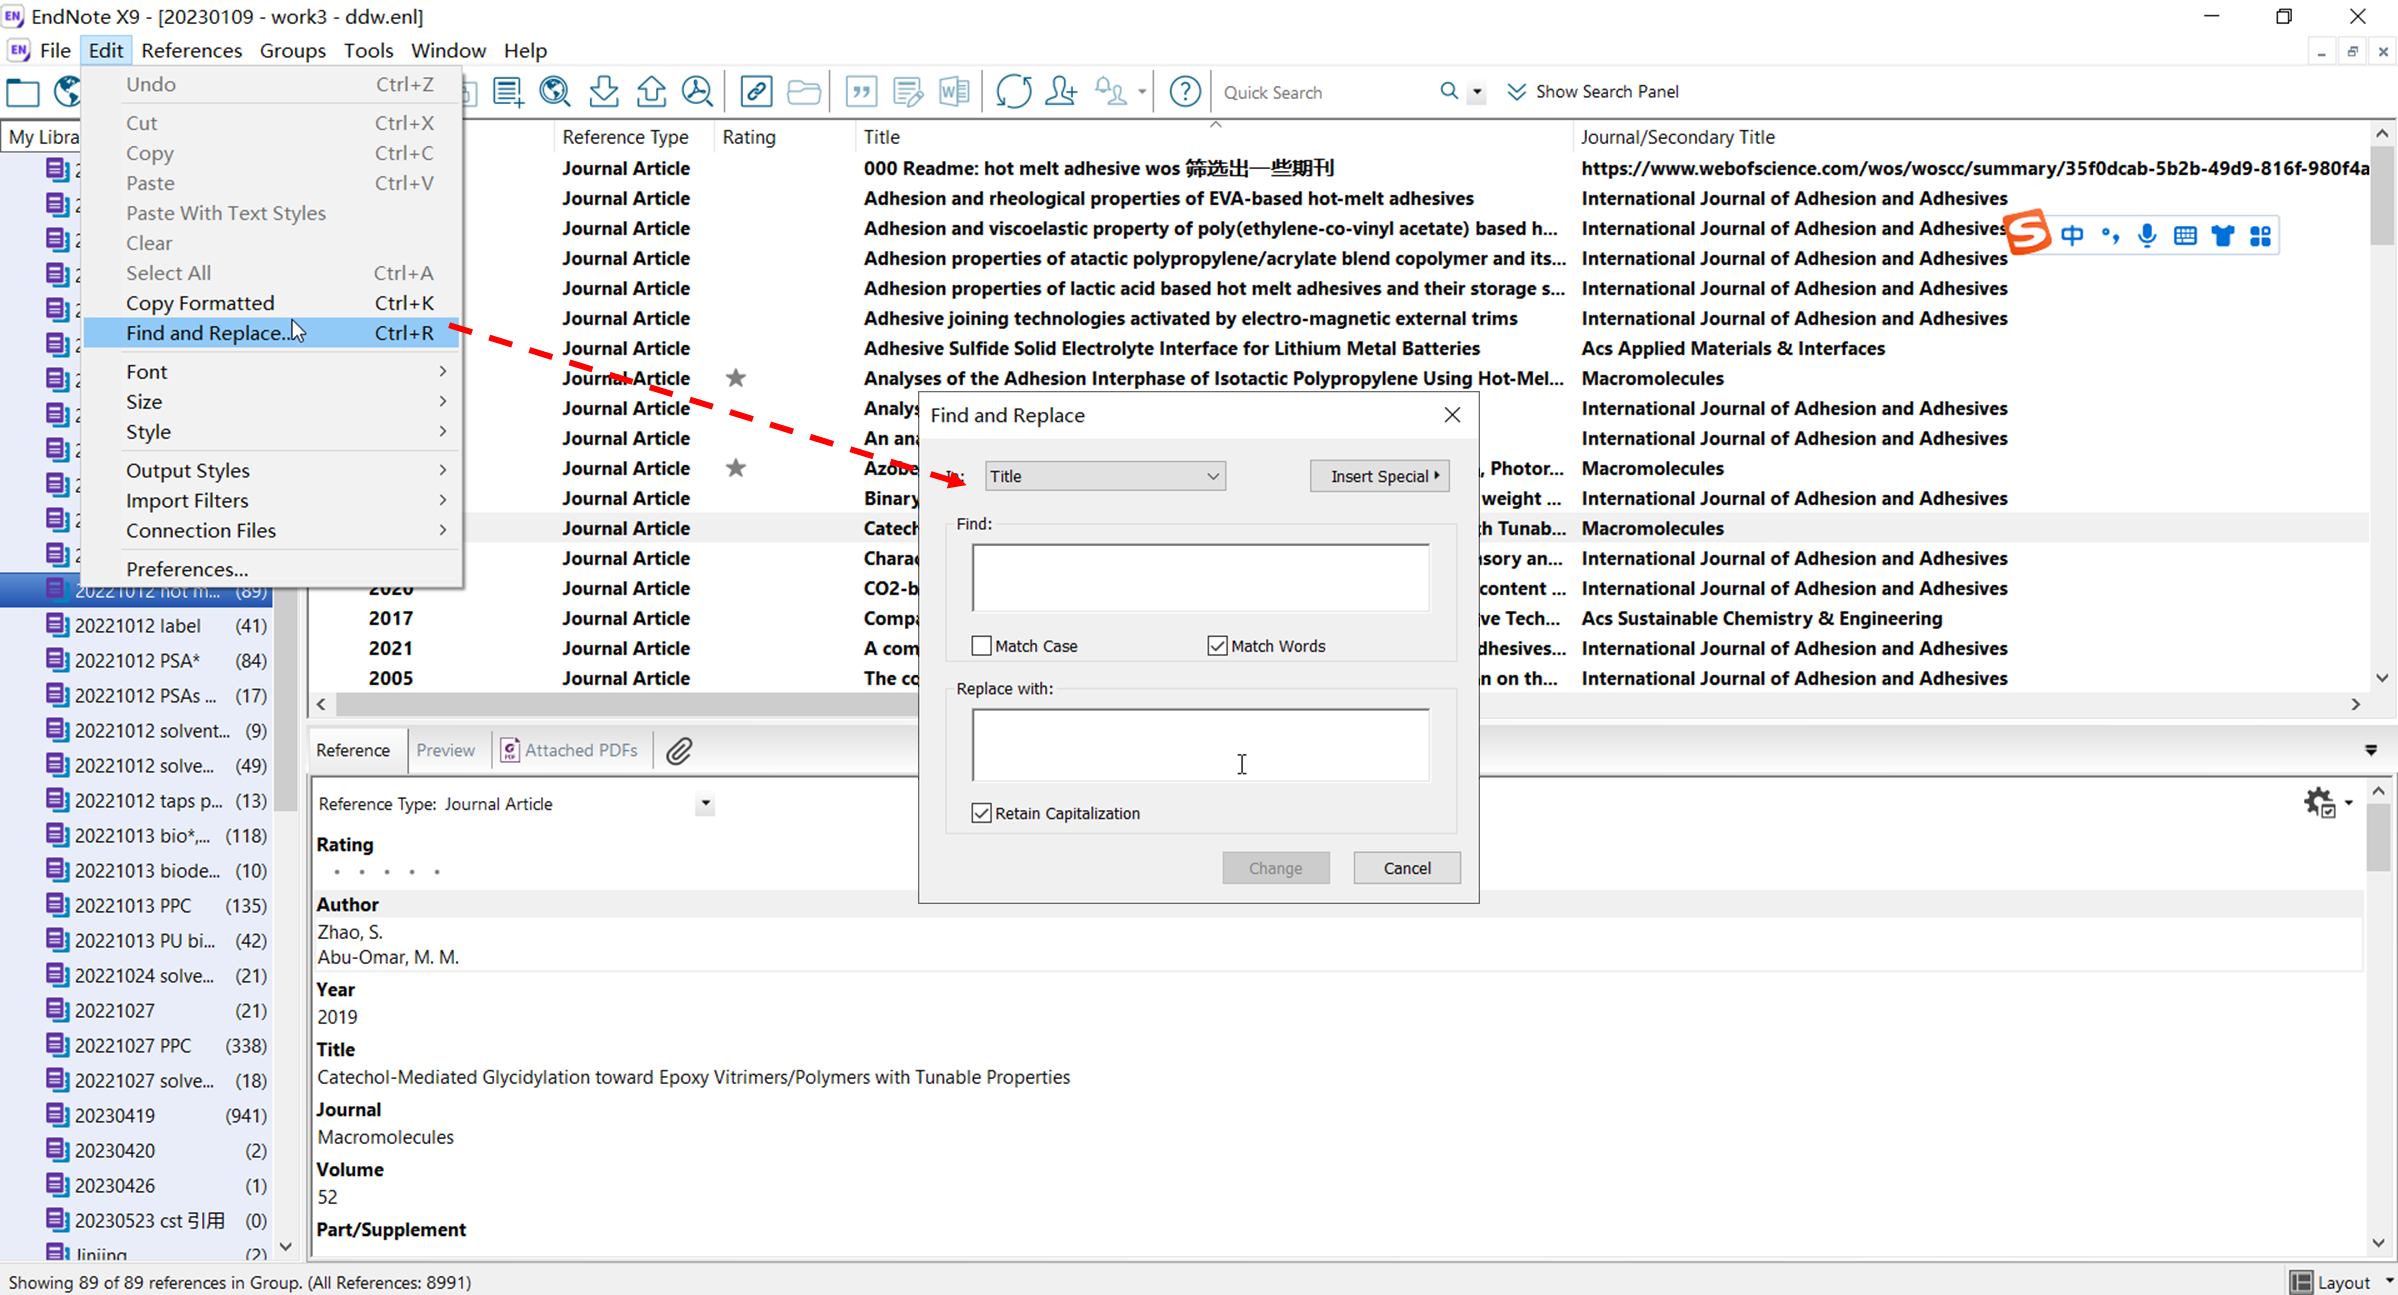Select the 20221013 PPC group
This screenshot has height=1295, width=2398.
coord(157,906)
